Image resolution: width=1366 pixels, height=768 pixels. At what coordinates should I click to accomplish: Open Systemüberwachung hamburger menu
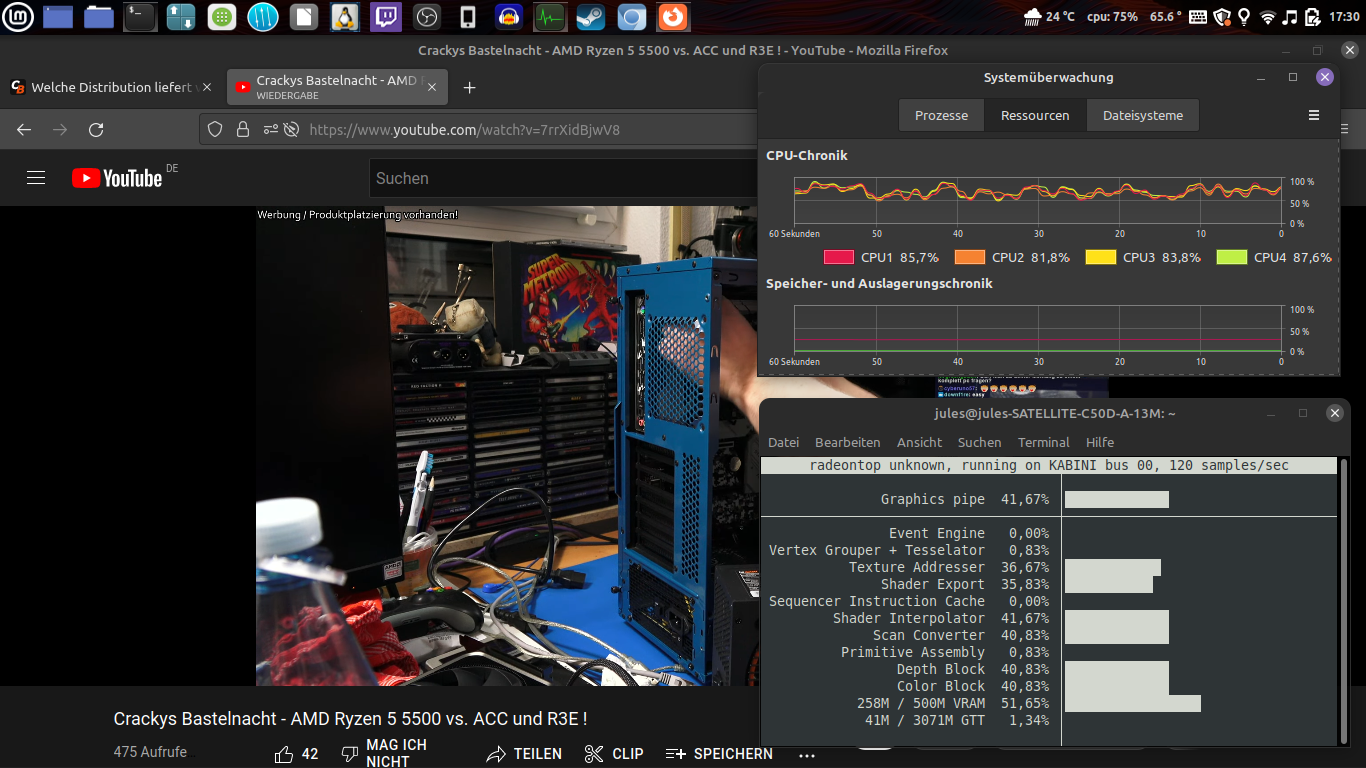tap(1314, 115)
